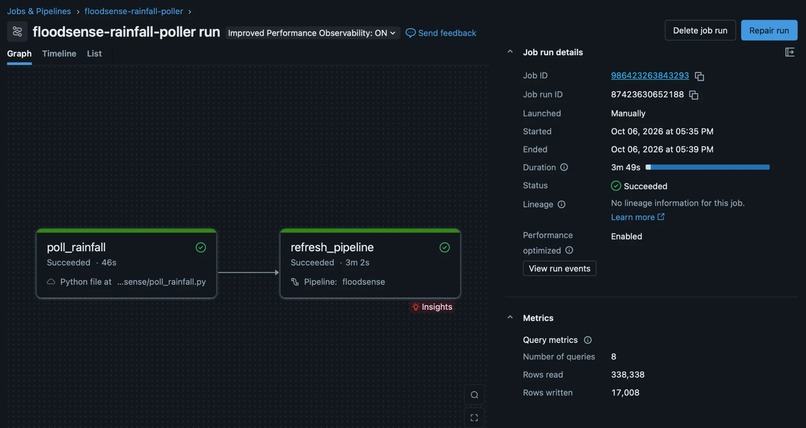Click the Repair run button
This screenshot has height=428, width=806.
pos(769,30)
